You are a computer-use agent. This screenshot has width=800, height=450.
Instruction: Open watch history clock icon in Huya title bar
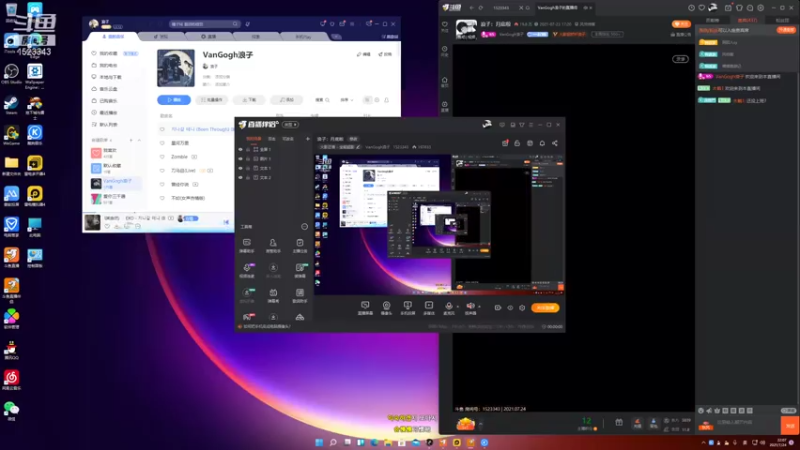[x=691, y=8]
